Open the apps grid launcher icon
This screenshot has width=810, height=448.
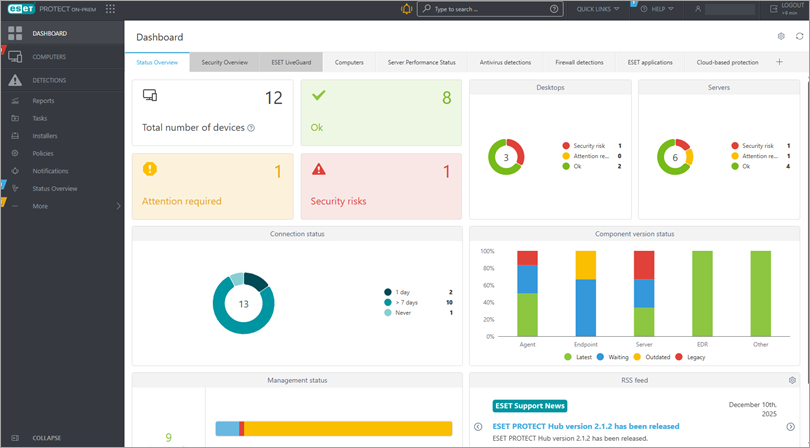[110, 9]
